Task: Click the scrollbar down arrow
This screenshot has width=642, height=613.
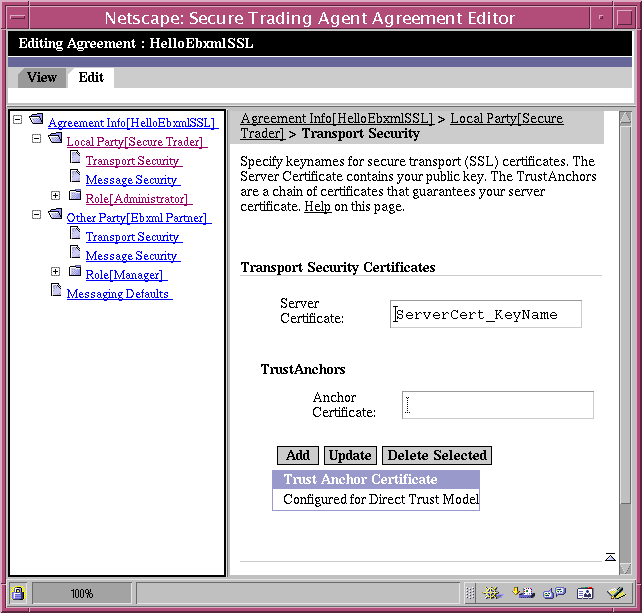Action: point(625,568)
